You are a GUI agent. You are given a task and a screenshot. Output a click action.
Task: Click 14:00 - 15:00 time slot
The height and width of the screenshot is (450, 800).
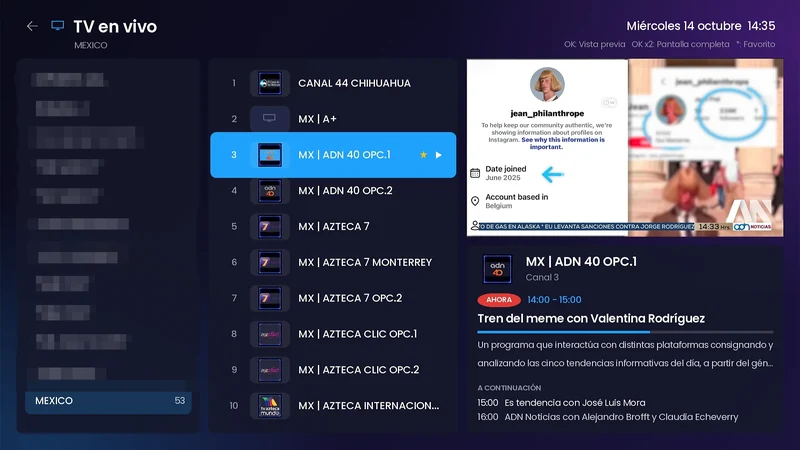coord(554,300)
